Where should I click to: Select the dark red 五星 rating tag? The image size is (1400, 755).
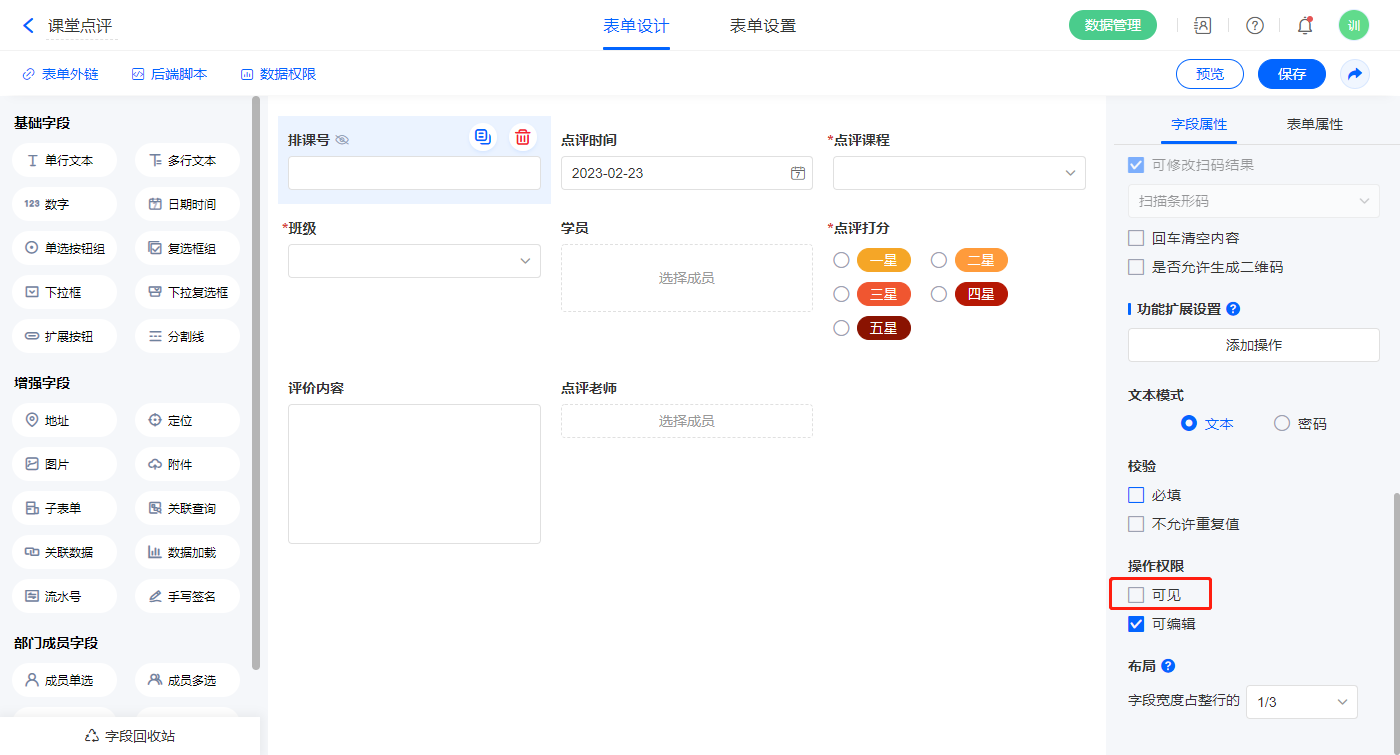[x=883, y=328]
